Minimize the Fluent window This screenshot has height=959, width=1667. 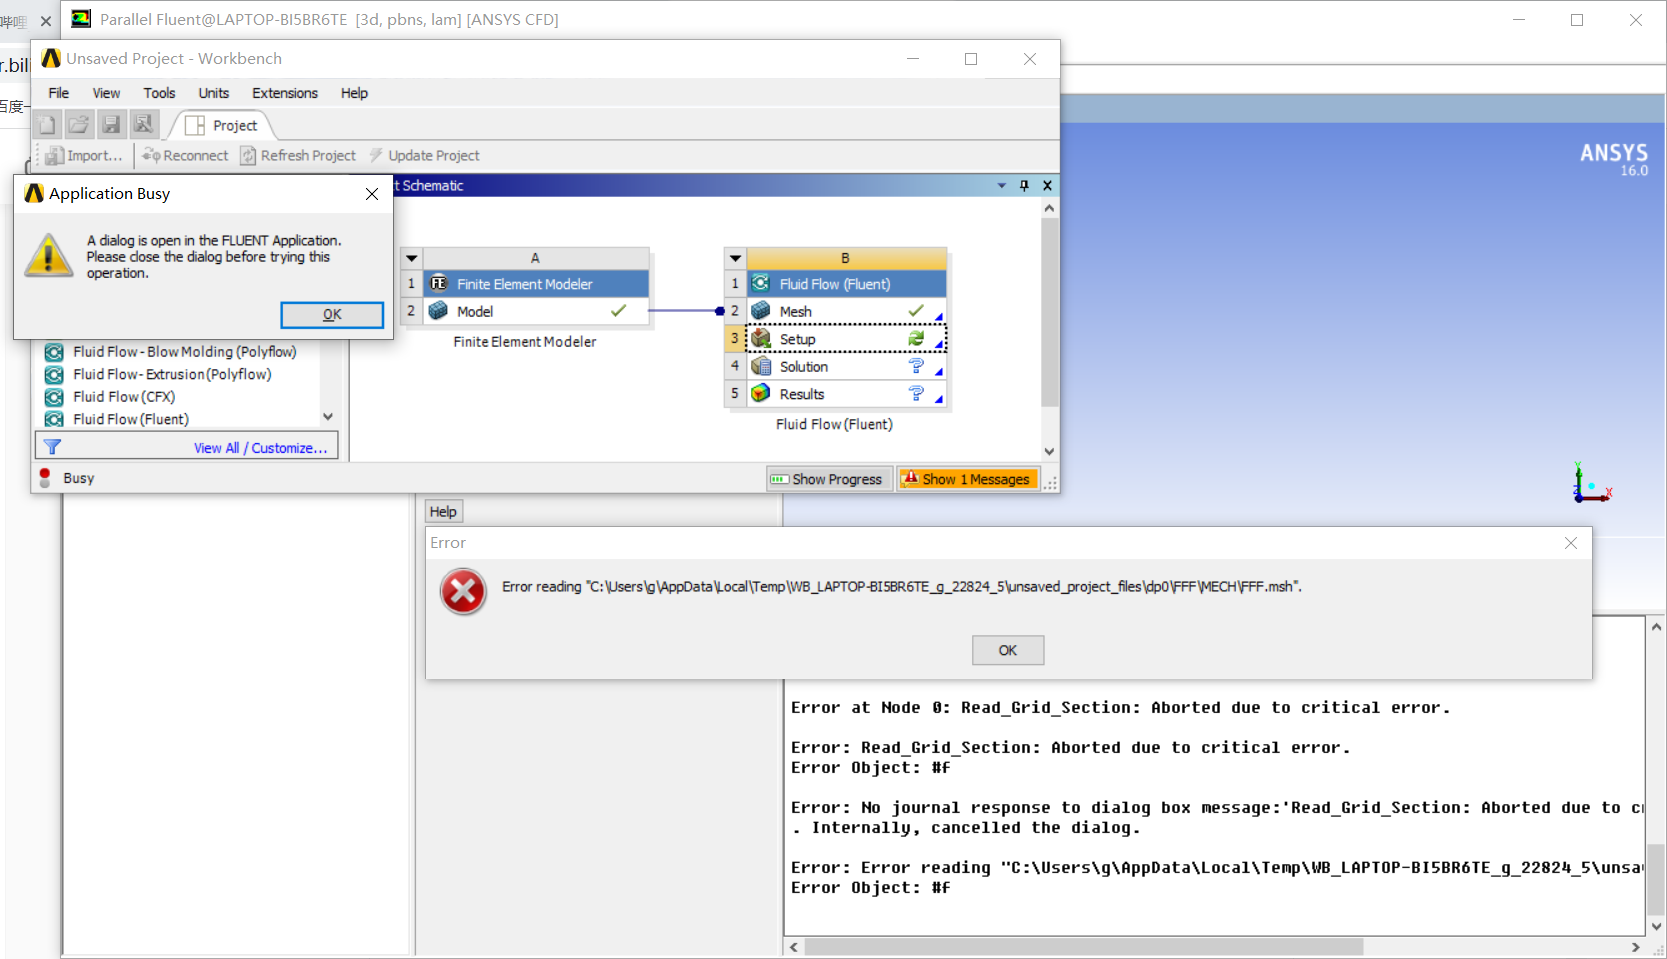[1518, 20]
